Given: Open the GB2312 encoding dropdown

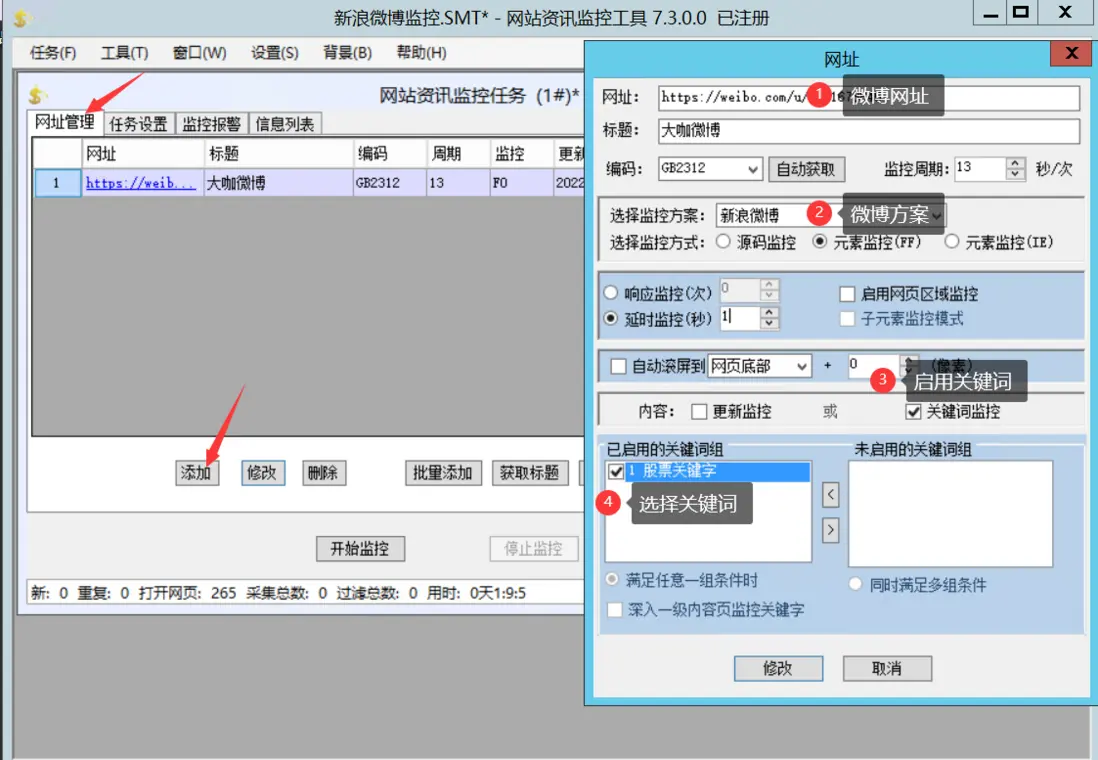Looking at the screenshot, I should click(x=755, y=169).
